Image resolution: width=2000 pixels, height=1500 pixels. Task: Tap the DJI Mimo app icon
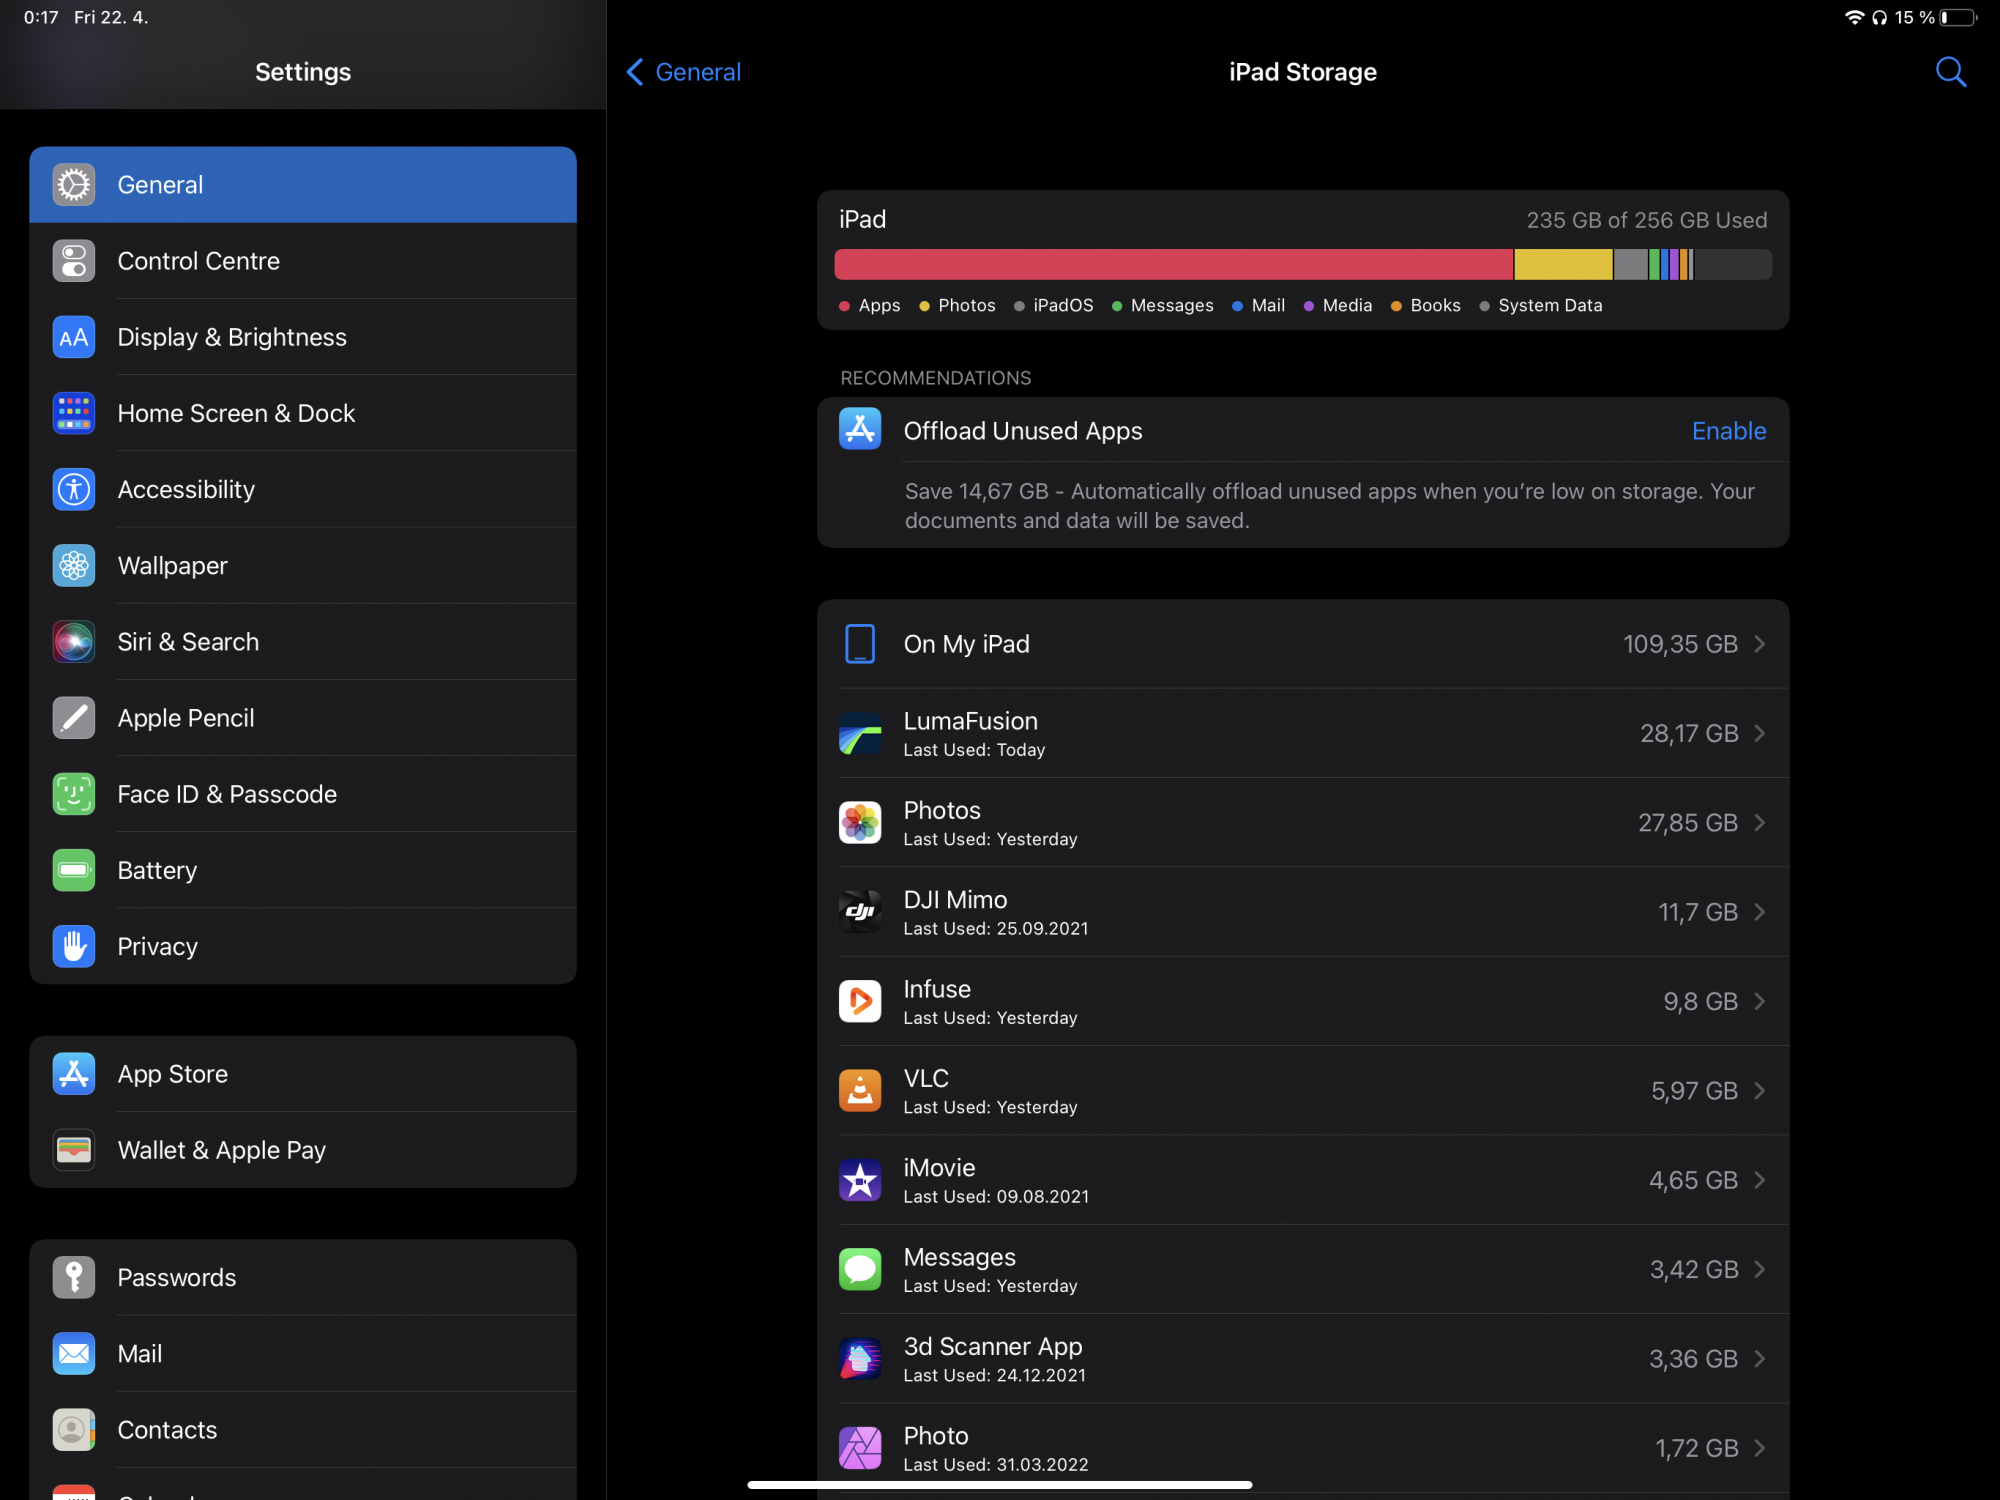pos(860,912)
